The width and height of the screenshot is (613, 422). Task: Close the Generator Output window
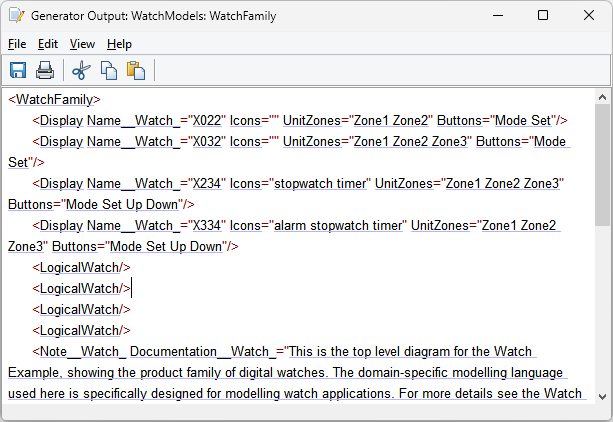(x=589, y=16)
